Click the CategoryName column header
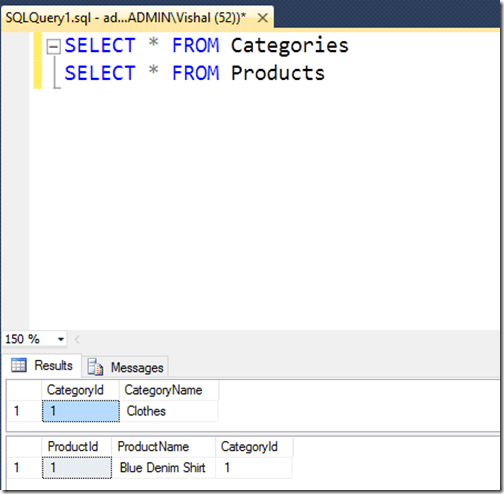Screen dimensions: 504x494 [x=169, y=390]
